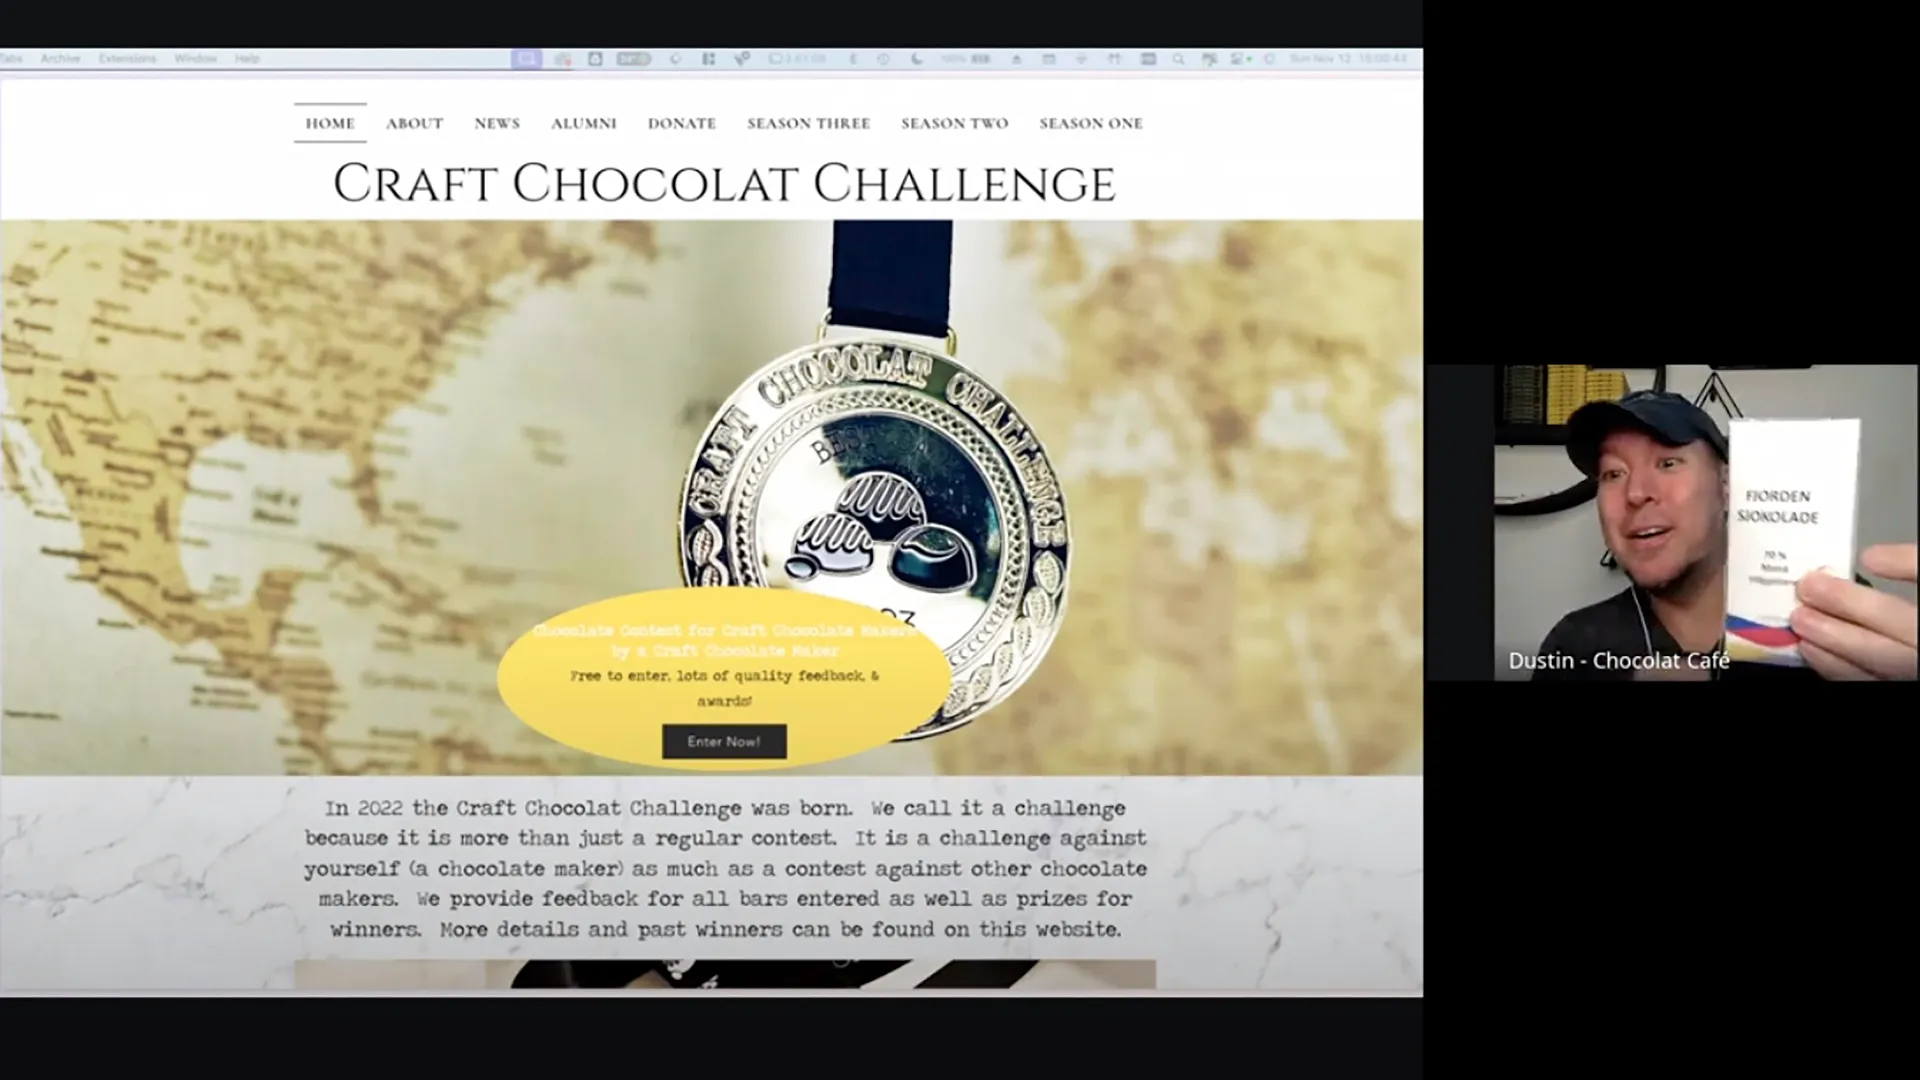Select the HOME navigation tab

(x=329, y=123)
